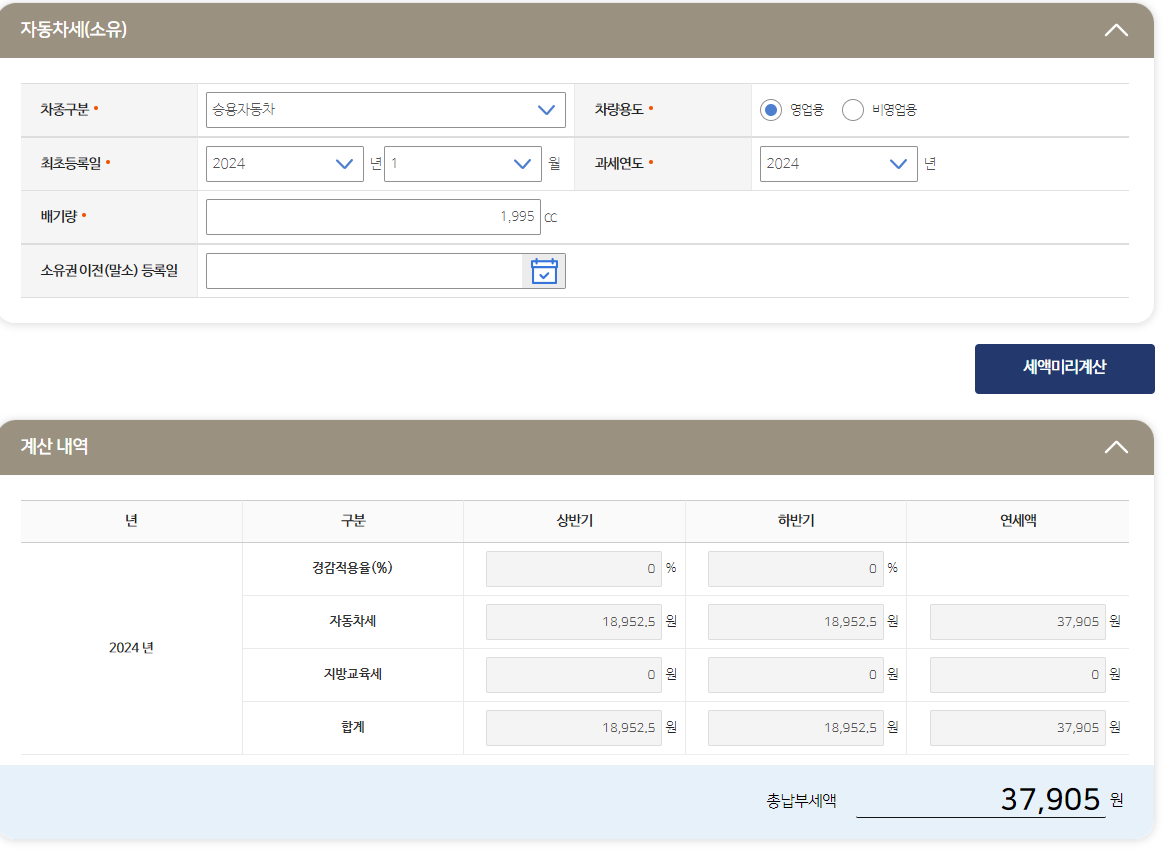The image size is (1165, 859).
Task: Collapse the 자동차세(소유) section
Action: pyautogui.click(x=1115, y=30)
